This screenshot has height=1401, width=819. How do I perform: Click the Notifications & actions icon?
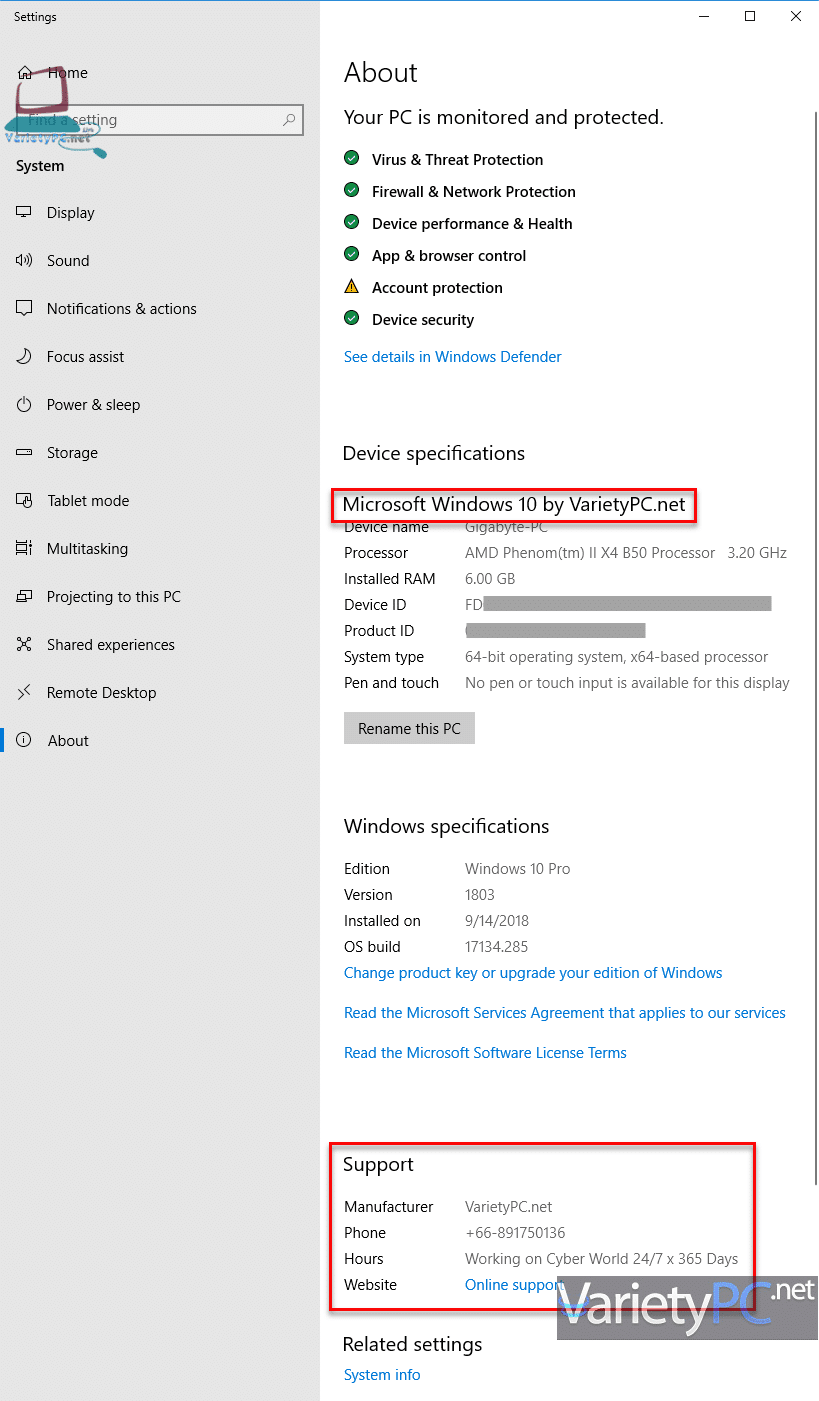[25, 309]
